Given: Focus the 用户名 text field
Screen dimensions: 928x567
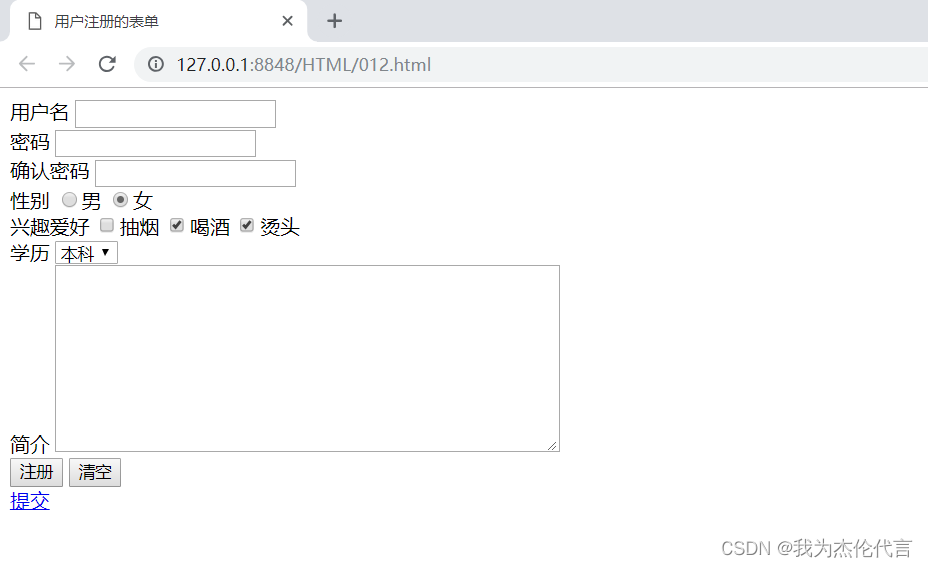Looking at the screenshot, I should pyautogui.click(x=175, y=114).
